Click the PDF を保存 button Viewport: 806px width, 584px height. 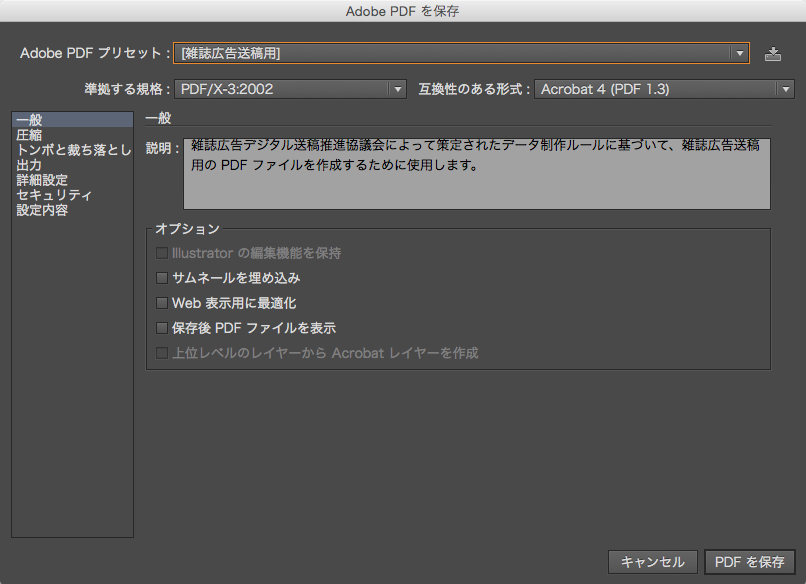click(749, 562)
